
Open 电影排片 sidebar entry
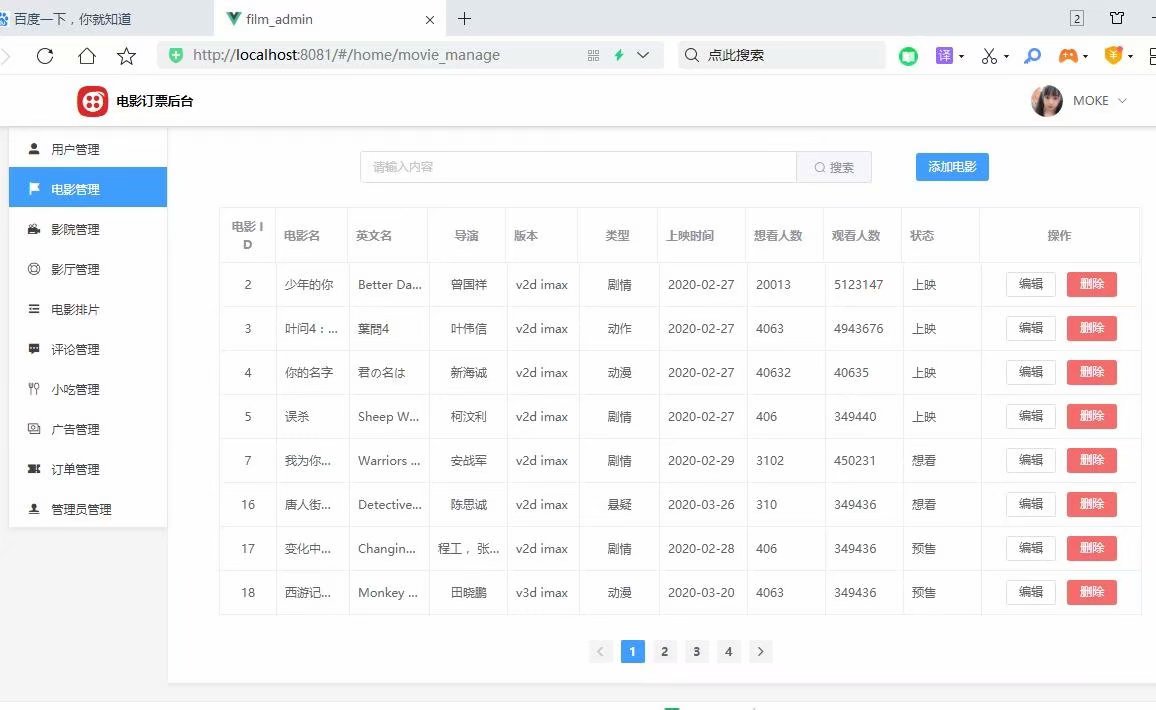tap(88, 309)
